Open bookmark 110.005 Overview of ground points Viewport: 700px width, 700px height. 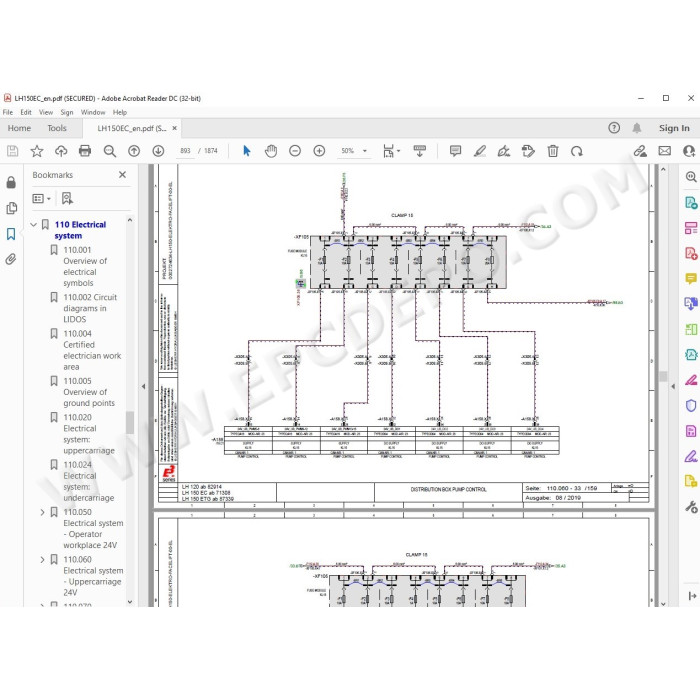pos(89,392)
